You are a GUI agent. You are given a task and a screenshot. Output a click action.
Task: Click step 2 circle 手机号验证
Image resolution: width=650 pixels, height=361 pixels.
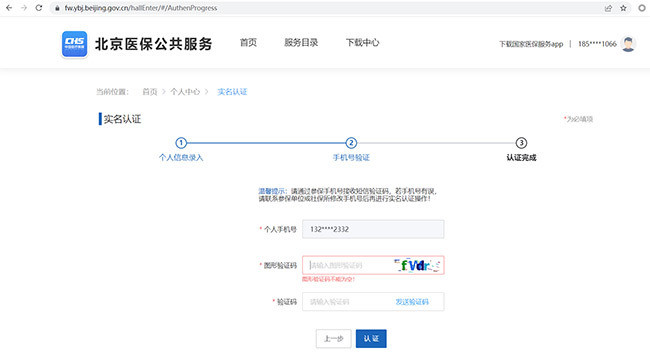(x=351, y=143)
